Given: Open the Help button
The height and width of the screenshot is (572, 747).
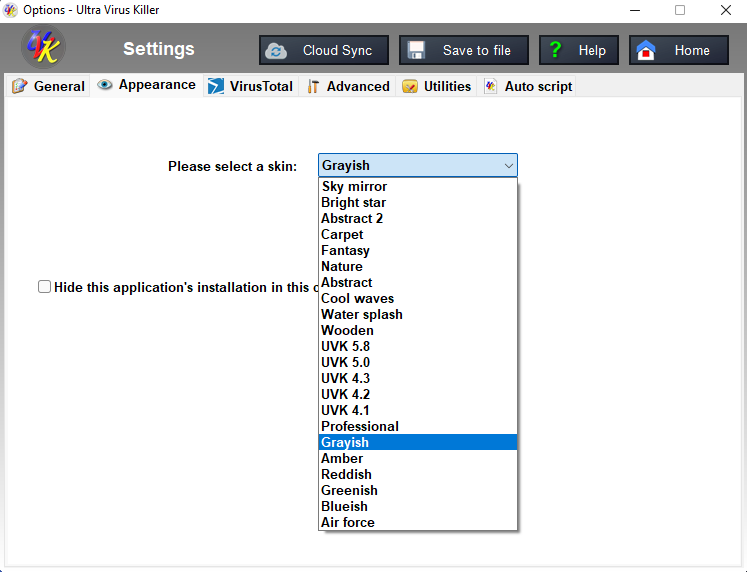Looking at the screenshot, I should tap(579, 50).
